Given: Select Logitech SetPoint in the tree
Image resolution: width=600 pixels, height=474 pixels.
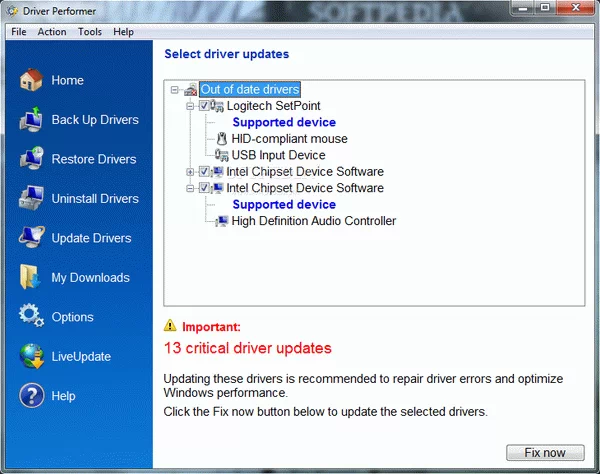Looking at the screenshot, I should point(273,106).
